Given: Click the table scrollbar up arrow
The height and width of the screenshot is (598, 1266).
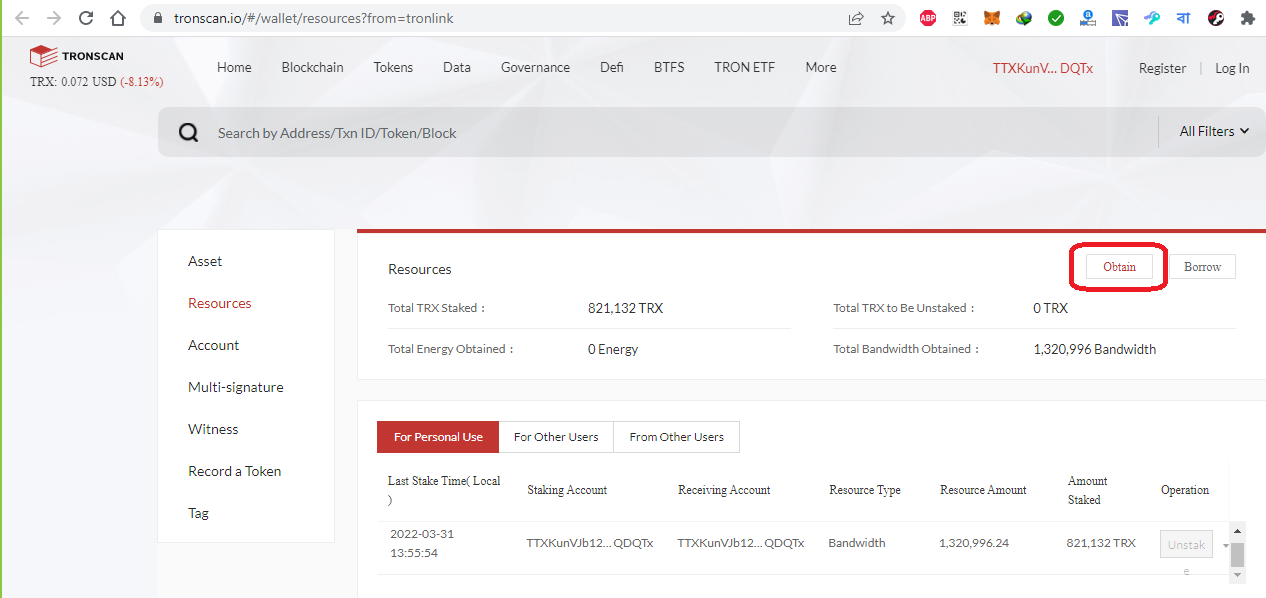Looking at the screenshot, I should click(1237, 531).
